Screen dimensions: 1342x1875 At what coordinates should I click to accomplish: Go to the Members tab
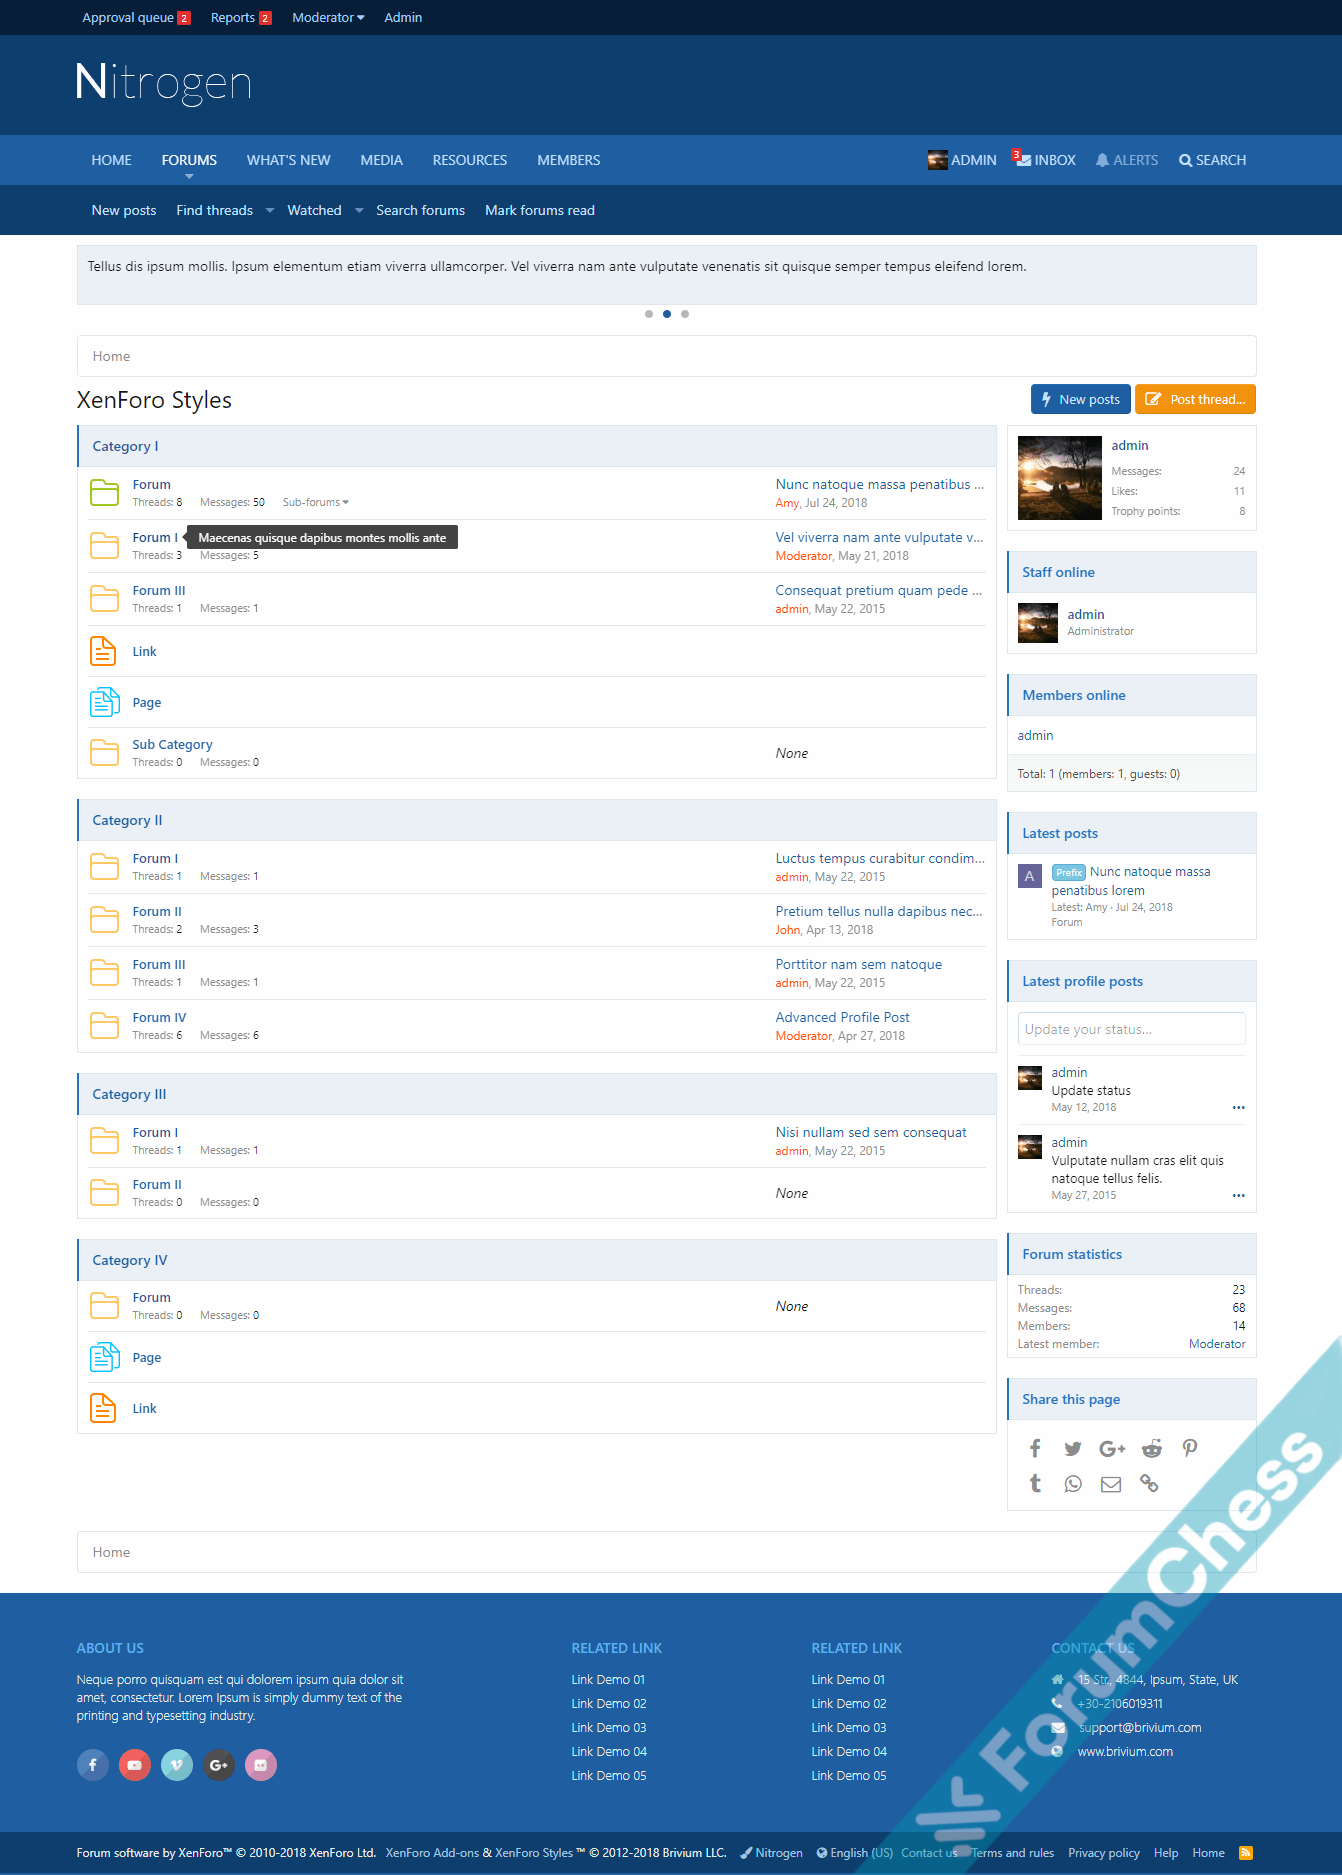[x=568, y=160]
